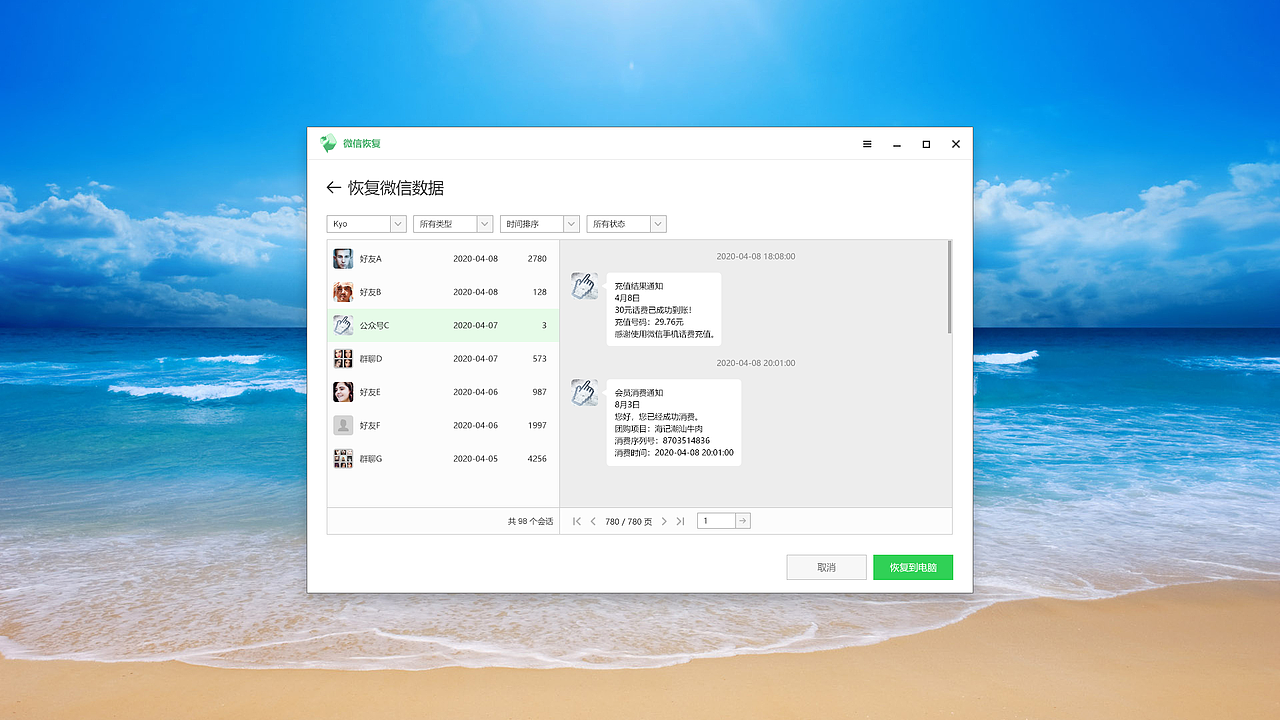Minimize the WeChat Recovery window
Viewport: 1280px width, 720px height.
point(897,144)
